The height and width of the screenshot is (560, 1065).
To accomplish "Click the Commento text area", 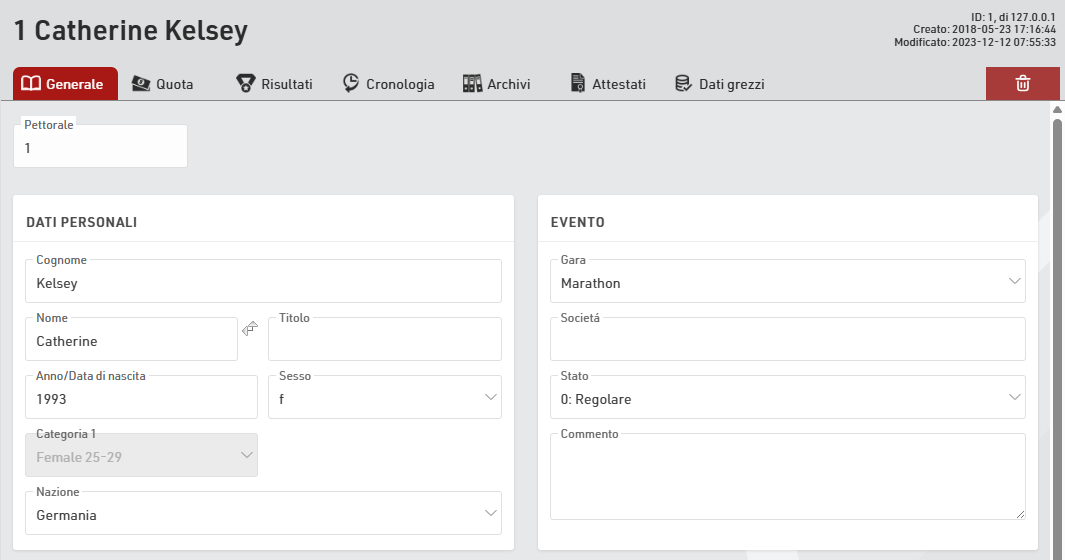I will pyautogui.click(x=787, y=478).
